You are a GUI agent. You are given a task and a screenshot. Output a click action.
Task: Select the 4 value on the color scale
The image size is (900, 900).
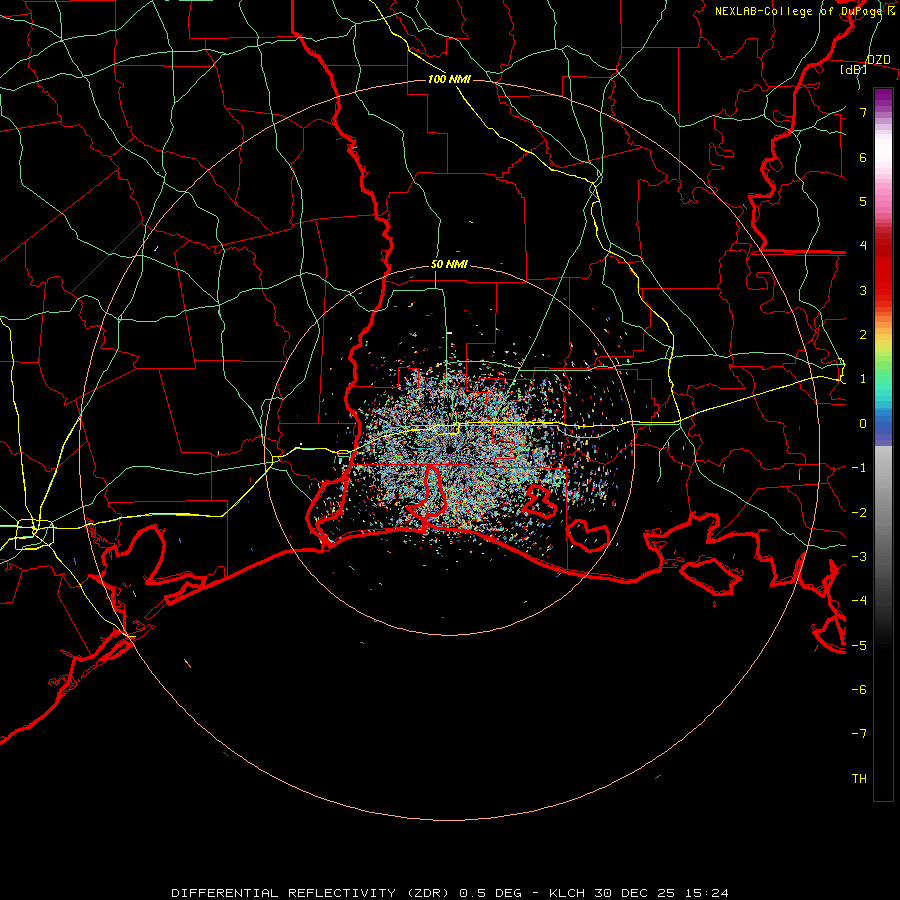pos(863,246)
